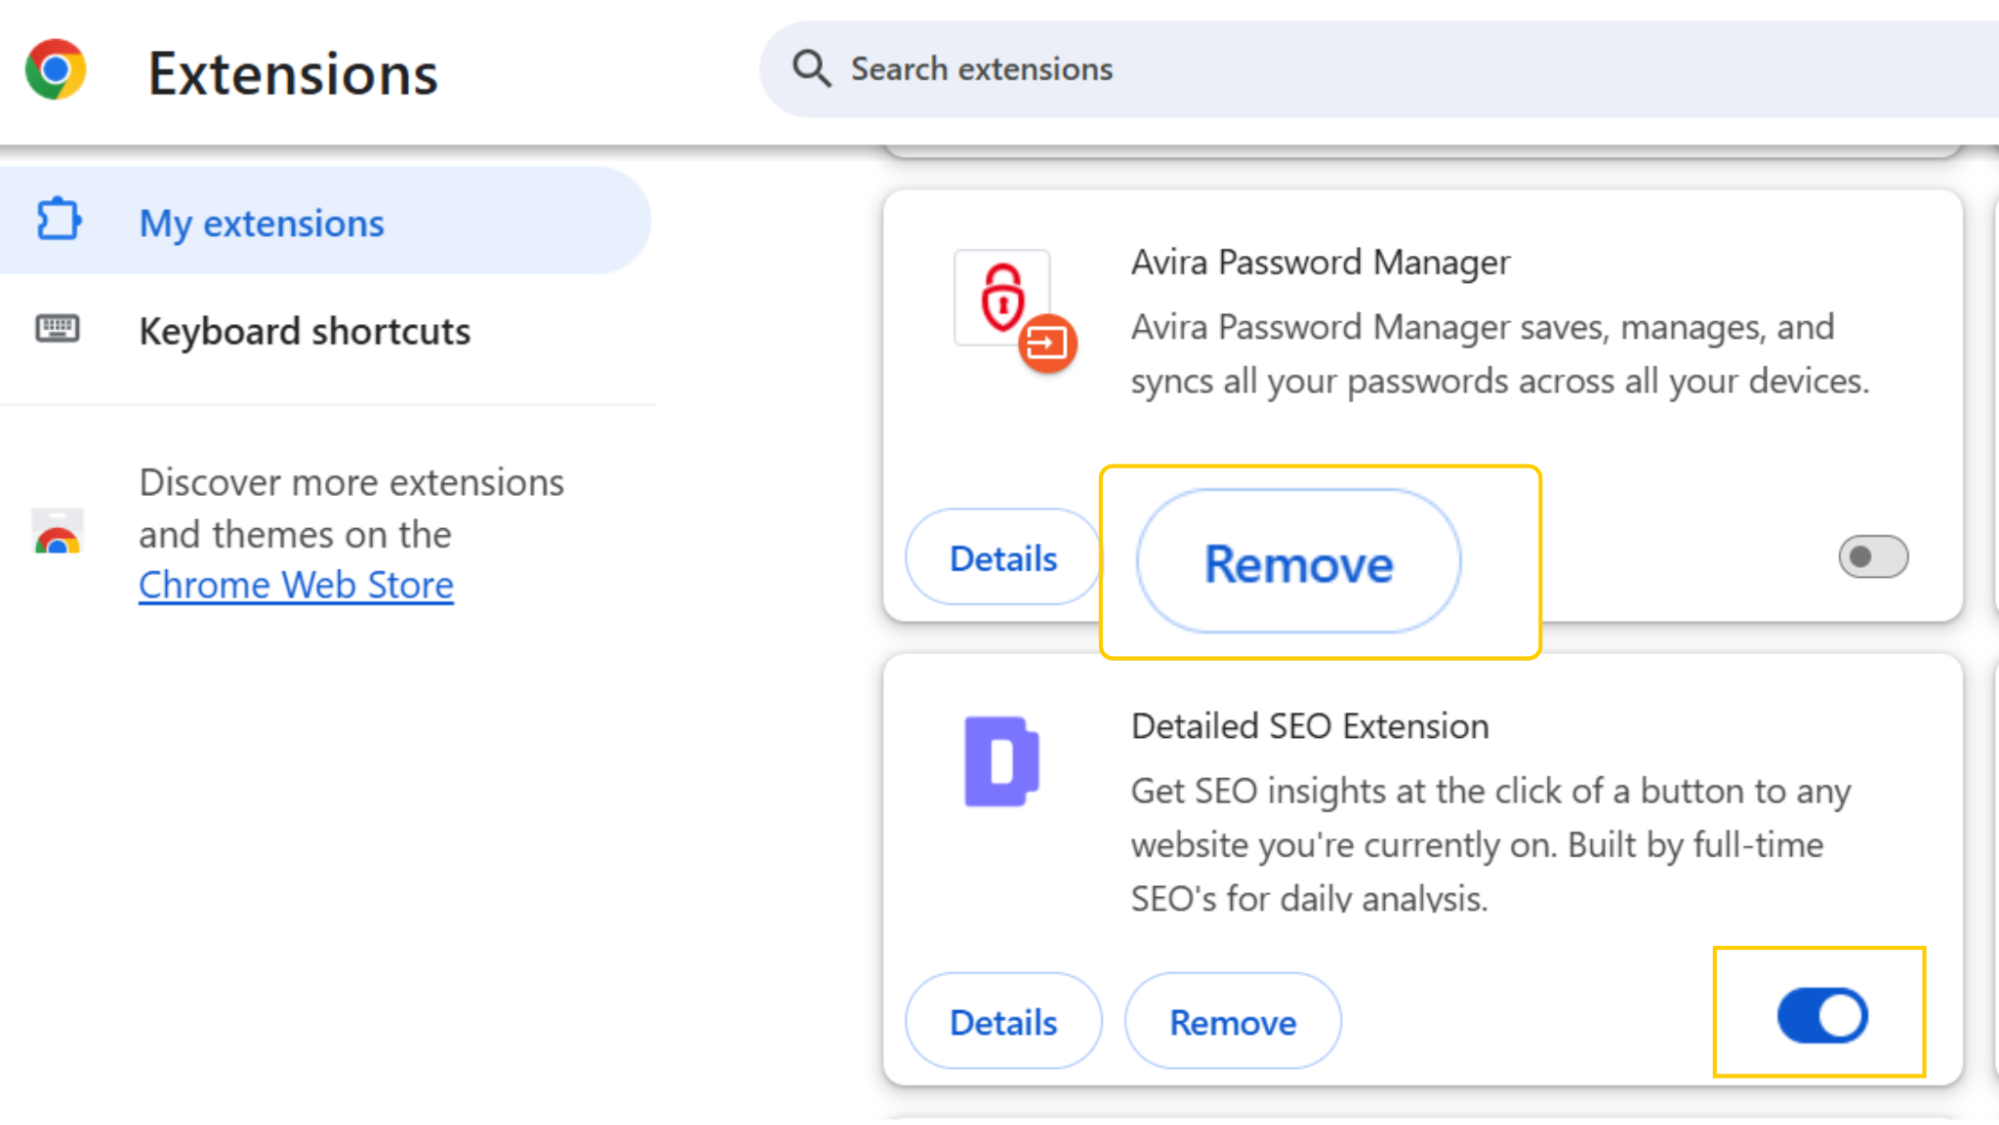
Task: Select the My extensions puzzle-piece icon
Action: tap(58, 220)
